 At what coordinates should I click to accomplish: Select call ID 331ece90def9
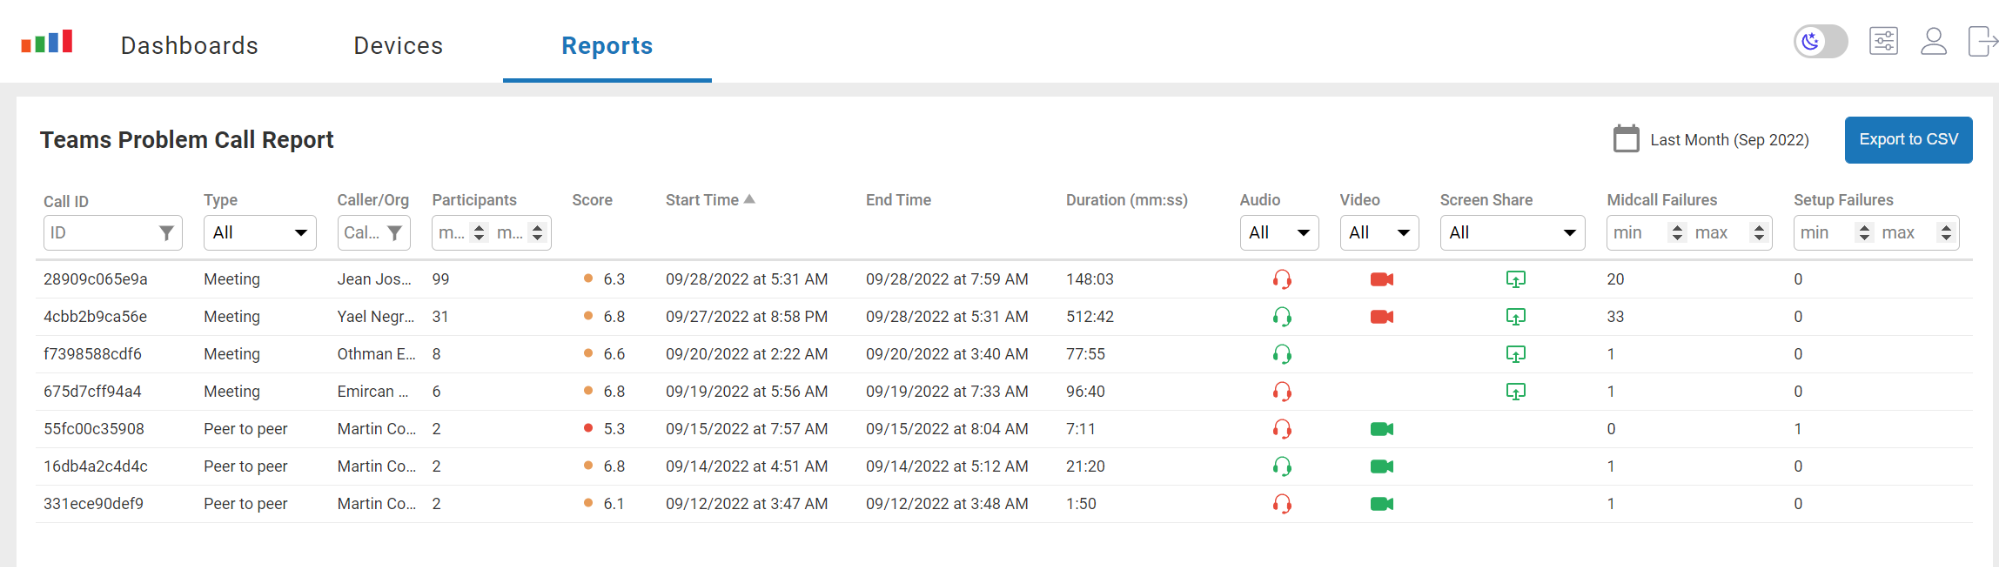click(x=93, y=504)
